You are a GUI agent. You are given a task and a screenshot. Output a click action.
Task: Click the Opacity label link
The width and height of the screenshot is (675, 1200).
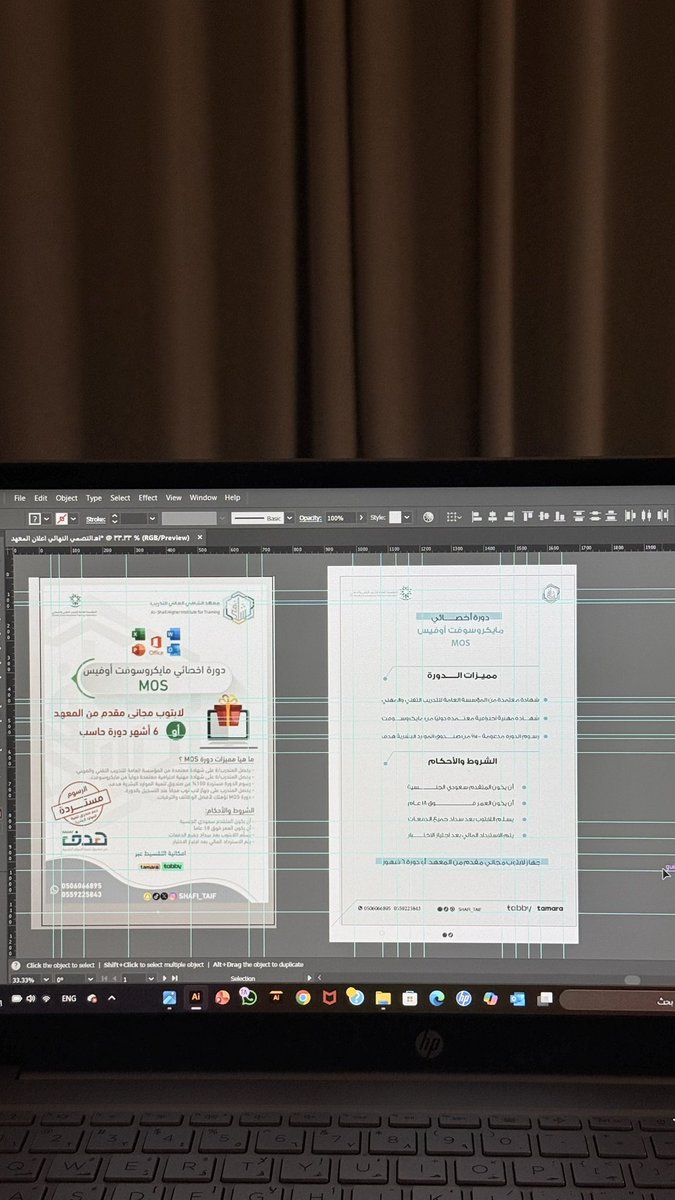[309, 518]
